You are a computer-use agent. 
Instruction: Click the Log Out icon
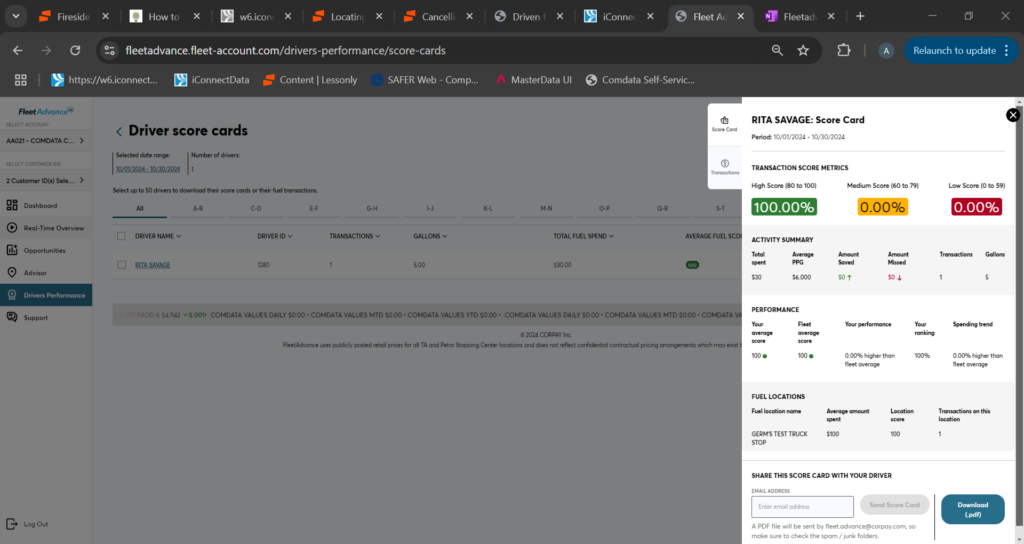coord(12,524)
